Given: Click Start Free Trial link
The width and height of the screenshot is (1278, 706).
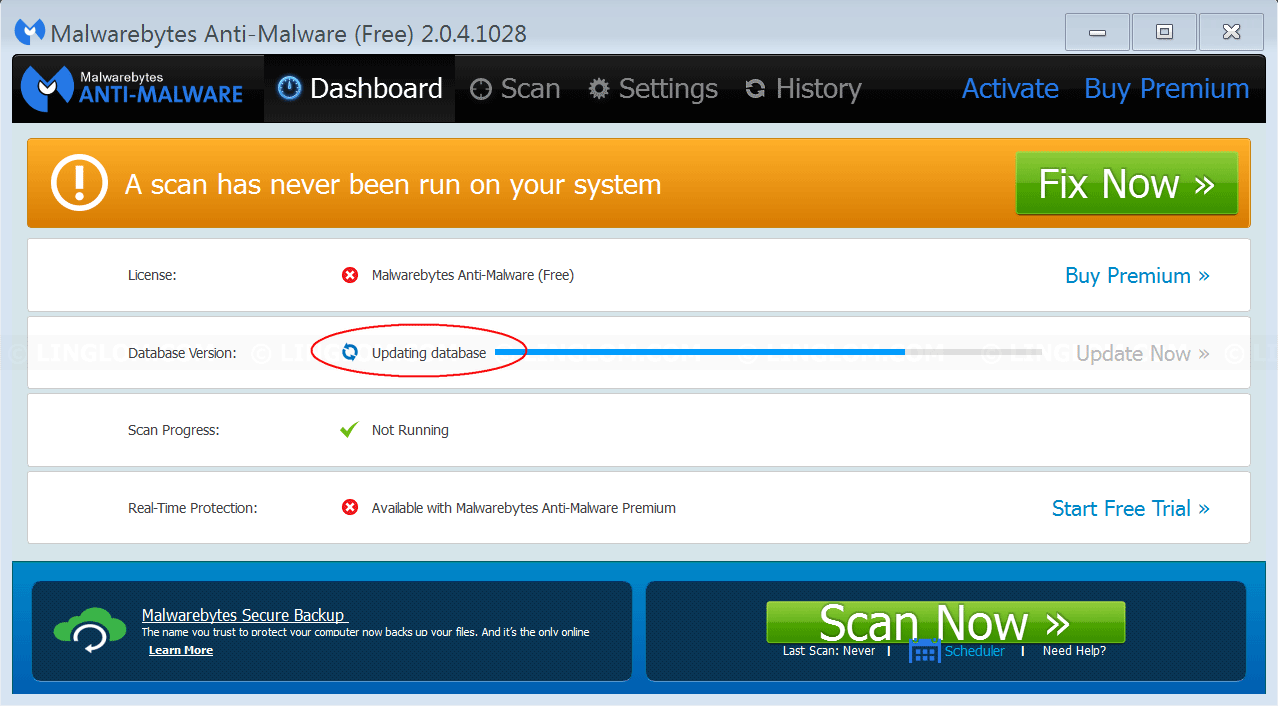Looking at the screenshot, I should point(1130,508).
